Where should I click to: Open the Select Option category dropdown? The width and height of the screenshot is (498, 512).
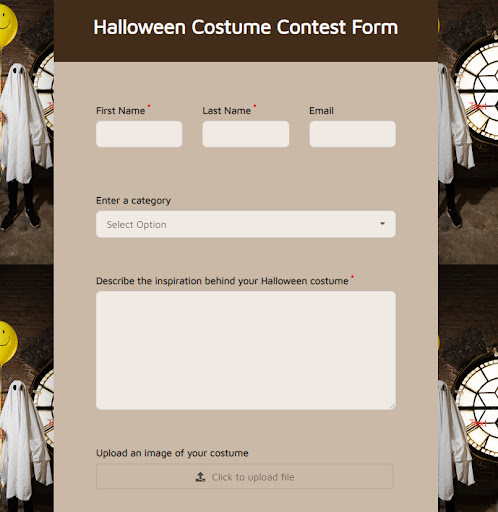[x=246, y=224]
